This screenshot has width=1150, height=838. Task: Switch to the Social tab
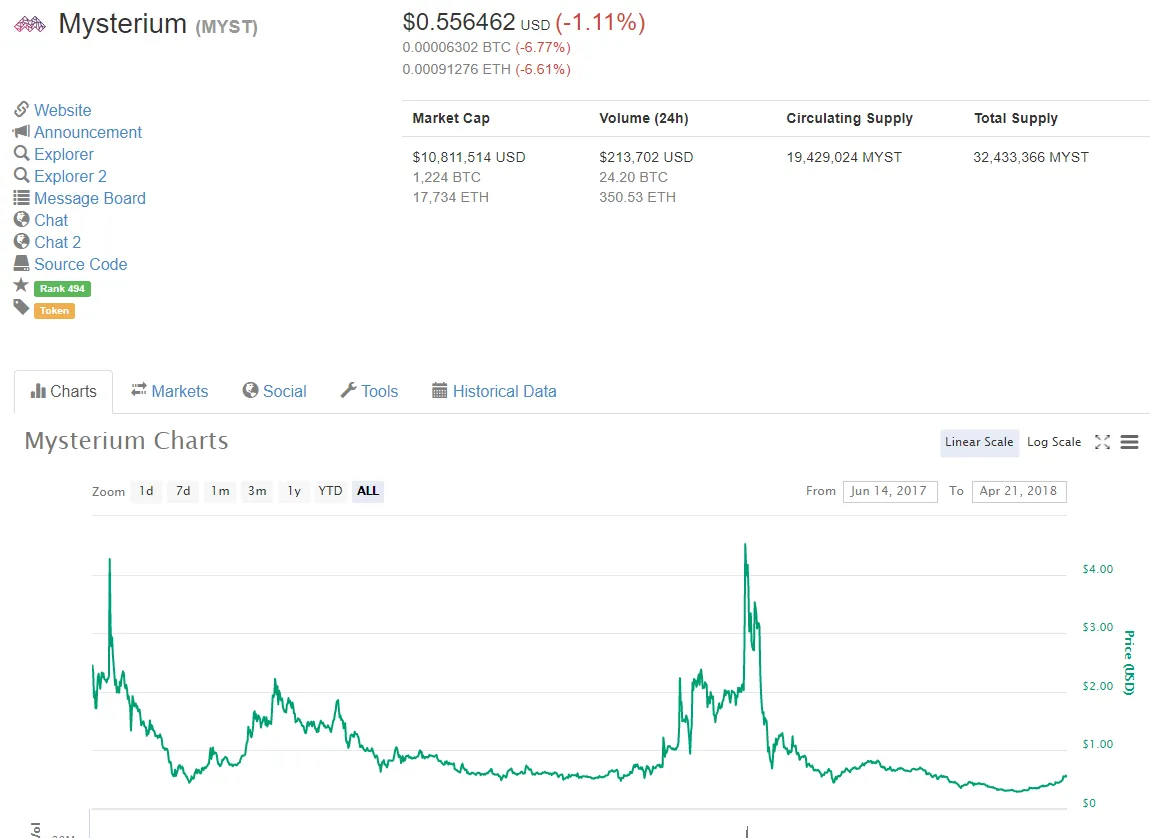(274, 392)
